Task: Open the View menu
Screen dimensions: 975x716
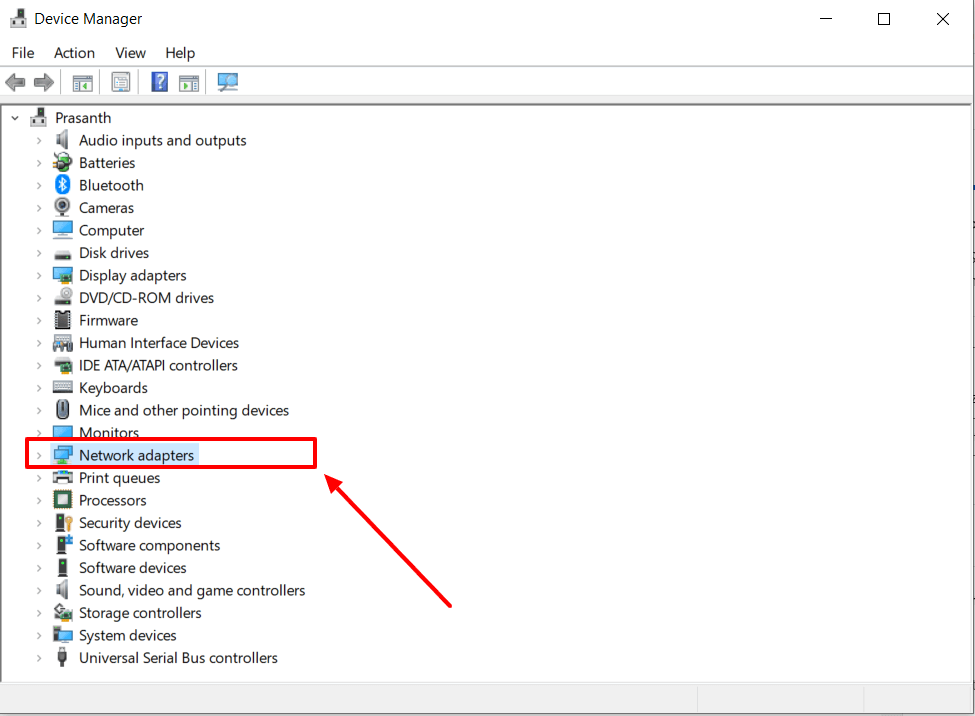Action: point(131,53)
